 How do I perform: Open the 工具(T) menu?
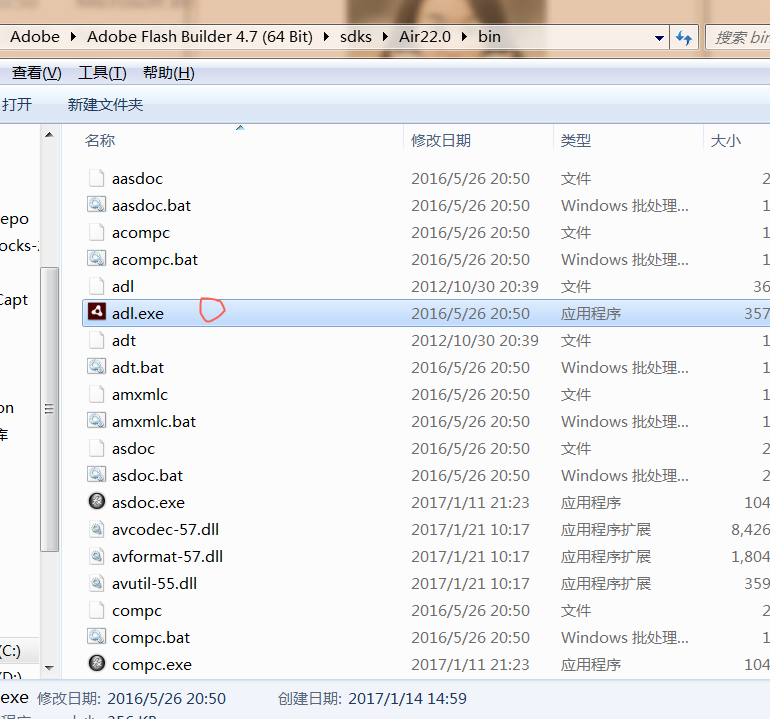tap(102, 73)
